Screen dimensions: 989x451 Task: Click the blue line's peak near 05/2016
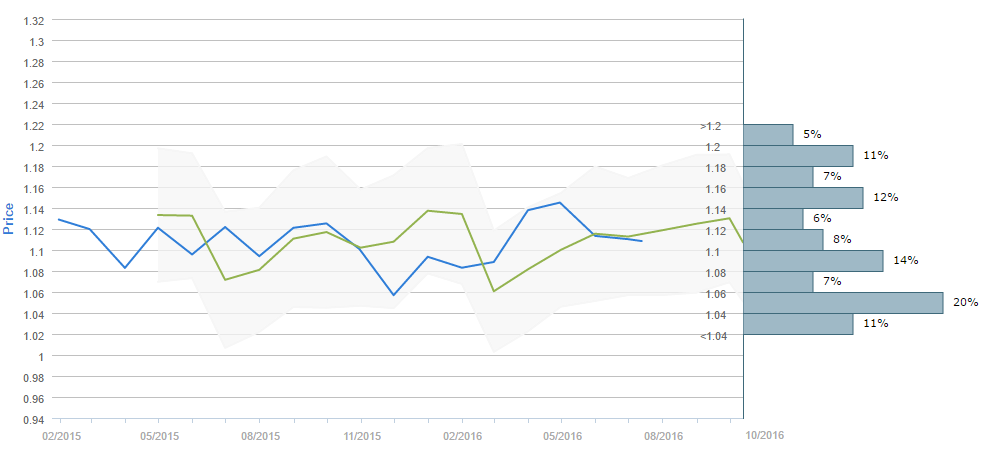coord(560,203)
